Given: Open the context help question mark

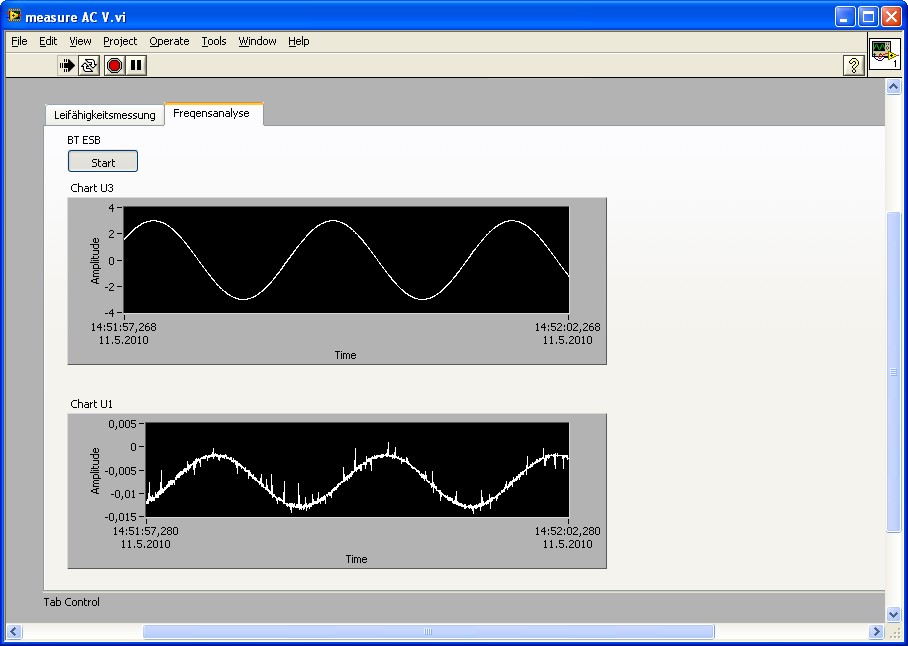Looking at the screenshot, I should click(x=854, y=66).
